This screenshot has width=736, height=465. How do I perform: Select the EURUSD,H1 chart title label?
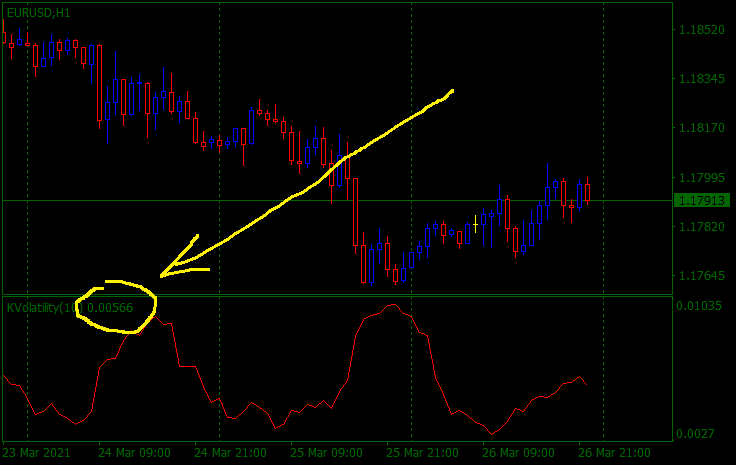pyautogui.click(x=38, y=13)
